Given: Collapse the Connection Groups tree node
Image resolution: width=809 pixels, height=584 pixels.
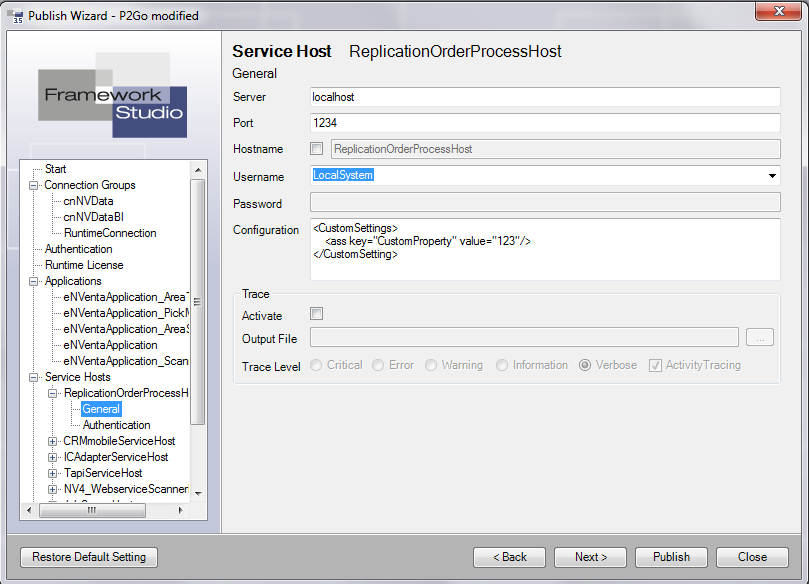Looking at the screenshot, I should tap(34, 185).
